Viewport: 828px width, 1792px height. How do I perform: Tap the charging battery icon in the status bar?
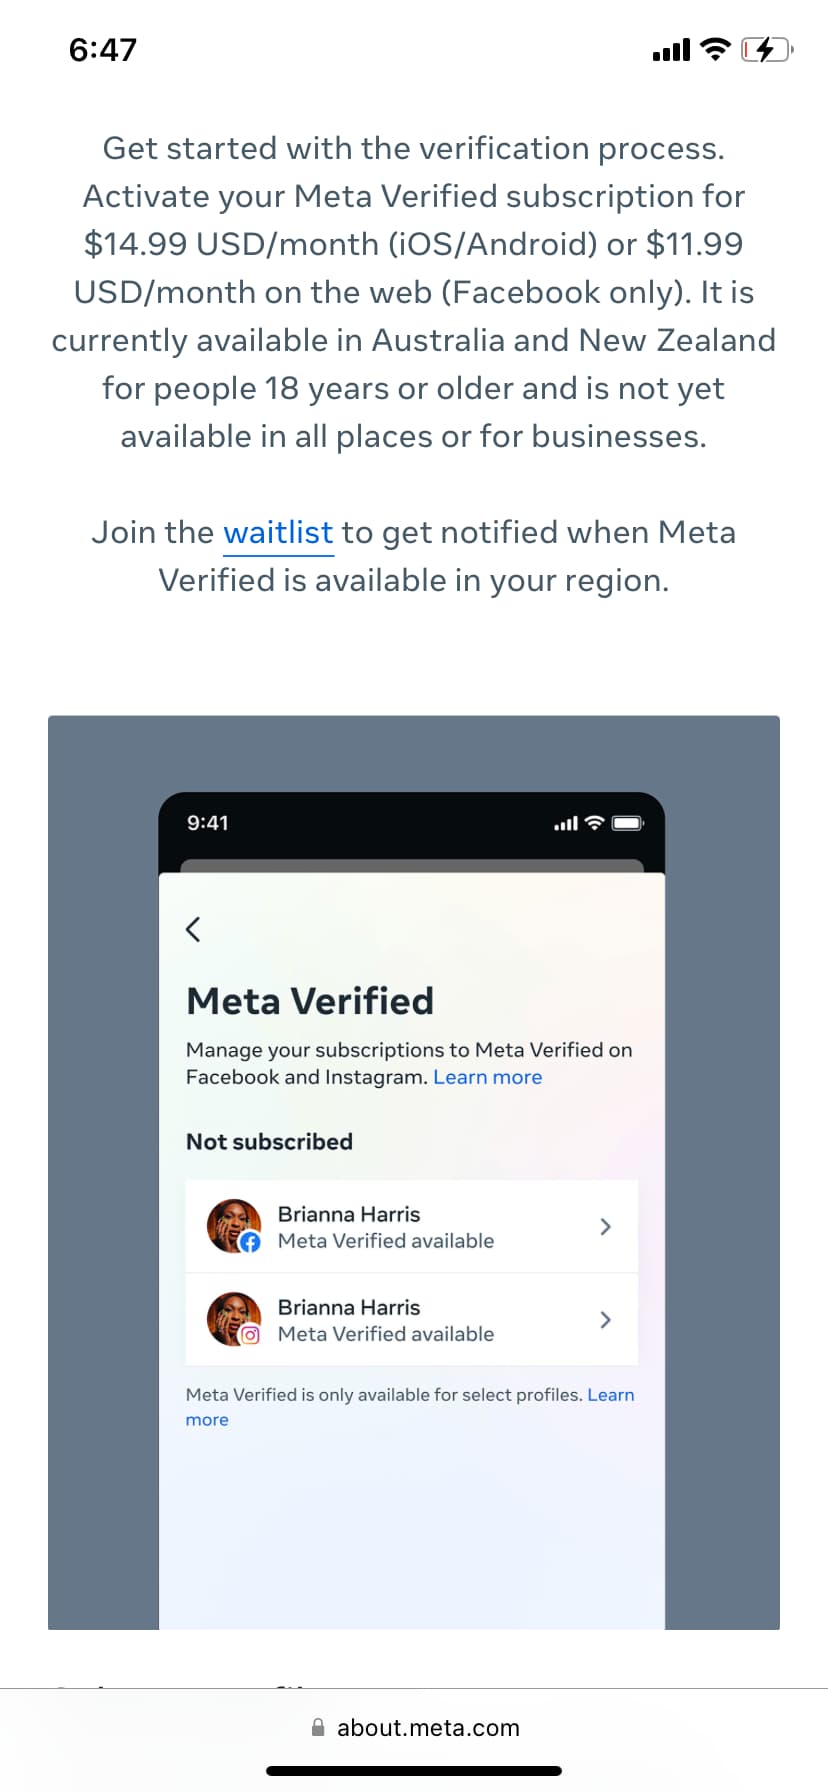[767, 49]
